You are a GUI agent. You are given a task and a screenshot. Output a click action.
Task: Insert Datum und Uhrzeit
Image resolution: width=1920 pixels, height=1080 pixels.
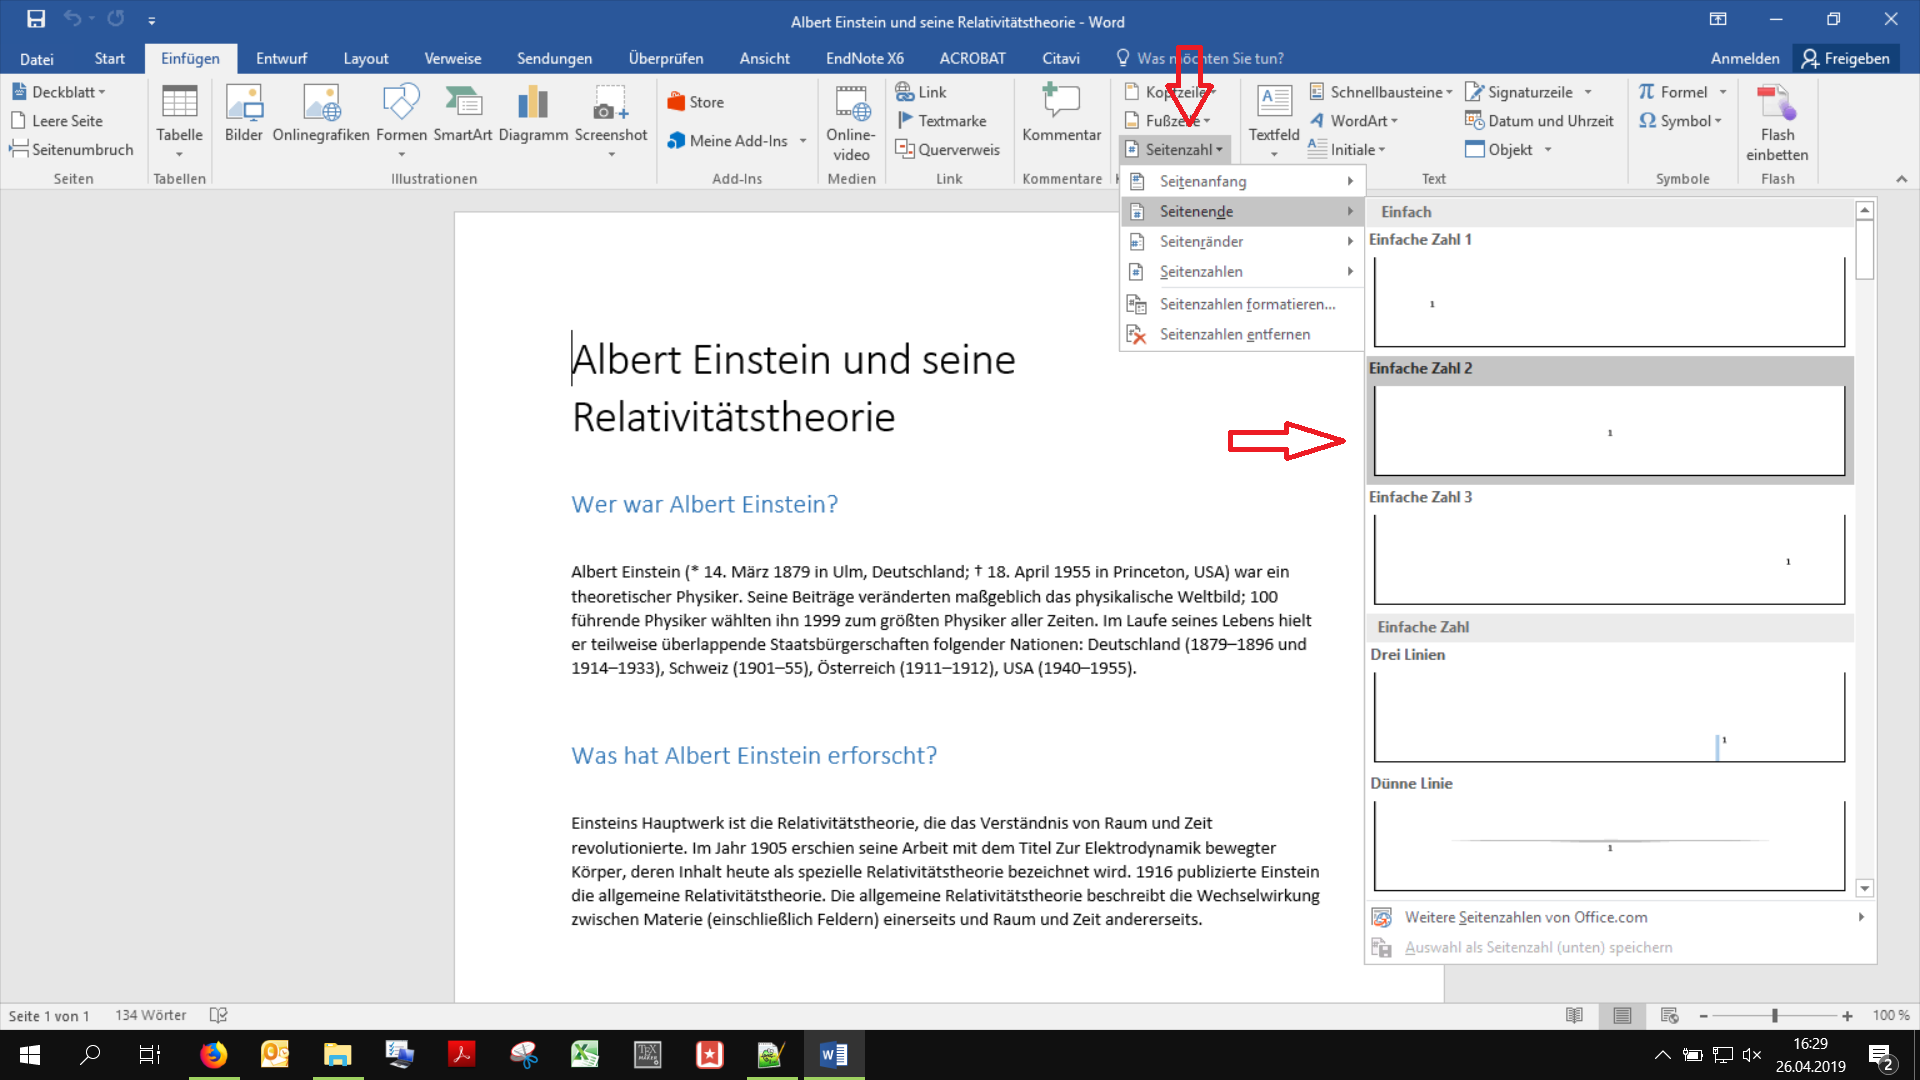1540,121
